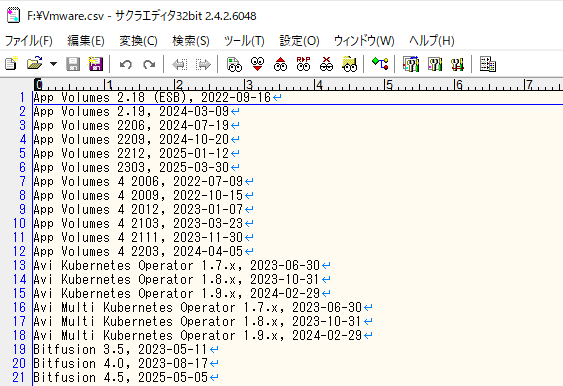Viewport: 563px width, 386px height.
Task: Open the 編集(E) menu
Action: [x=86, y=41]
